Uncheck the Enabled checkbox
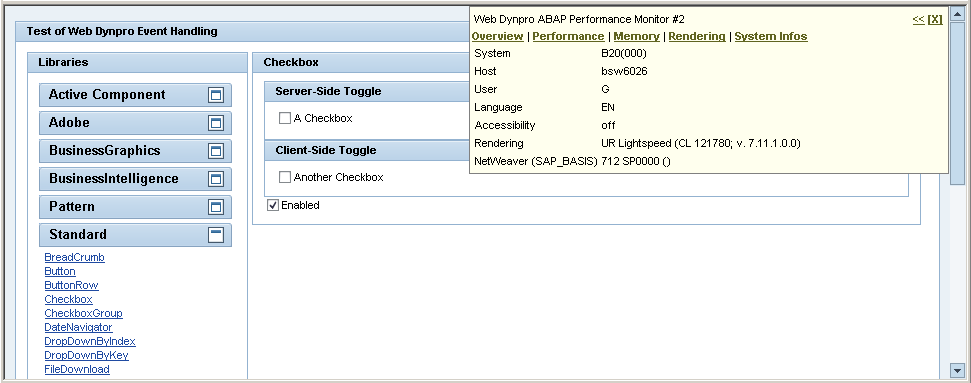Screen dimensions: 971x383 [272, 205]
